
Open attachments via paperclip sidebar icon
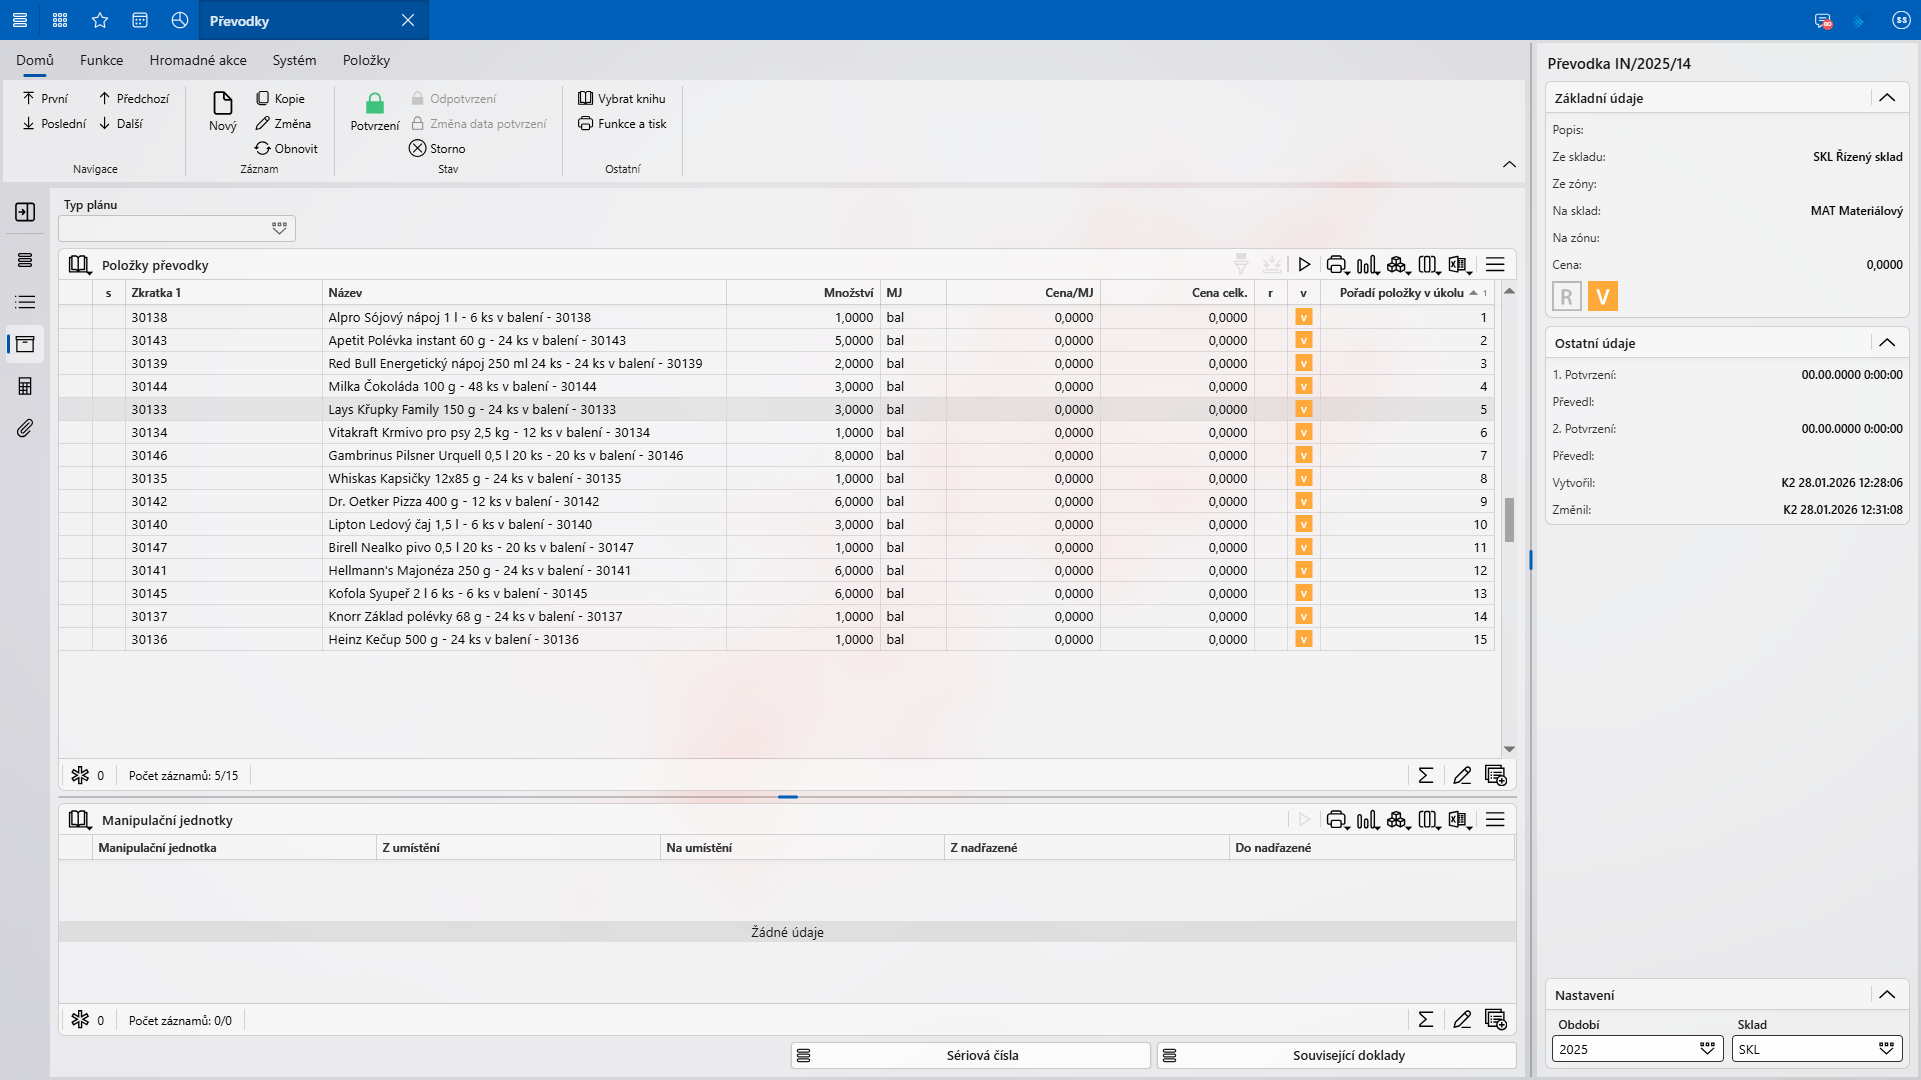[25, 428]
